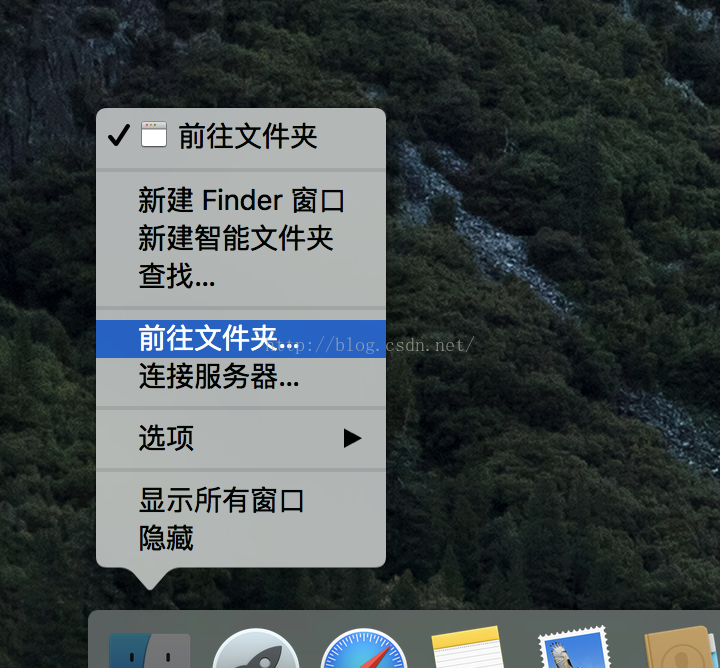720x668 pixels.
Task: Click window icon beside checked 前往文件夹
Action: 154,134
